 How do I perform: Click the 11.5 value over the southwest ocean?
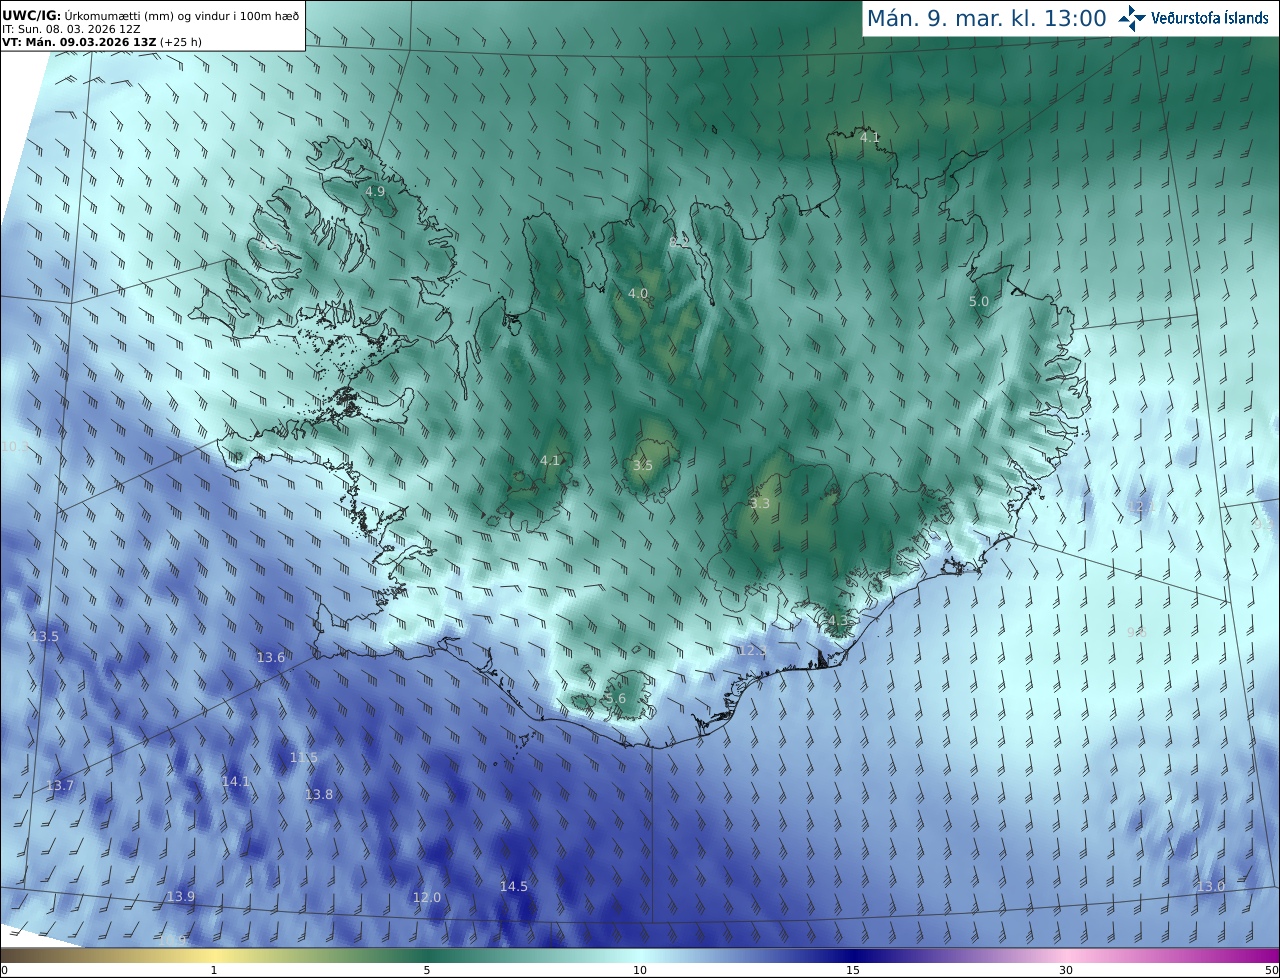[304, 757]
